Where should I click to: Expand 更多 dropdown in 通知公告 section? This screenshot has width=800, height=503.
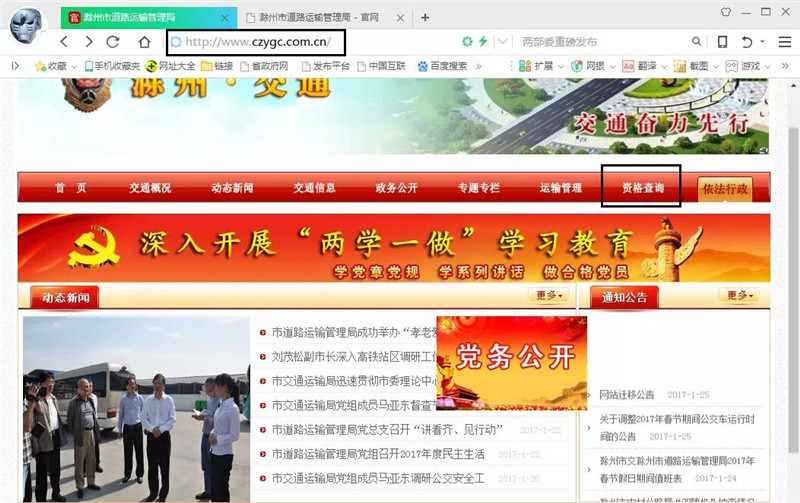[x=741, y=296]
